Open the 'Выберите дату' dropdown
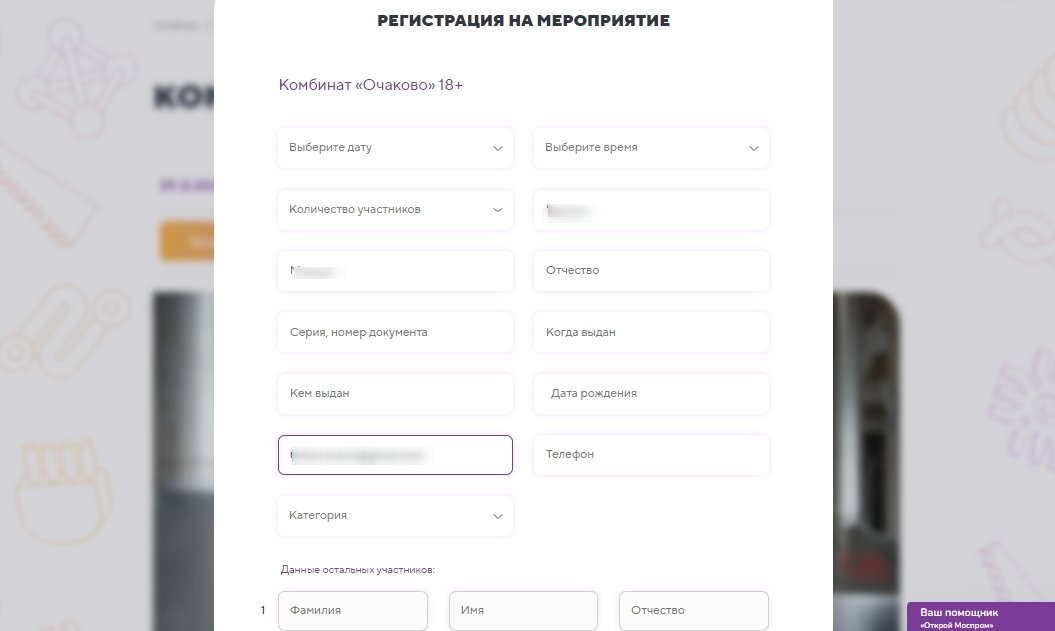The height and width of the screenshot is (631, 1055). [x=394, y=148]
